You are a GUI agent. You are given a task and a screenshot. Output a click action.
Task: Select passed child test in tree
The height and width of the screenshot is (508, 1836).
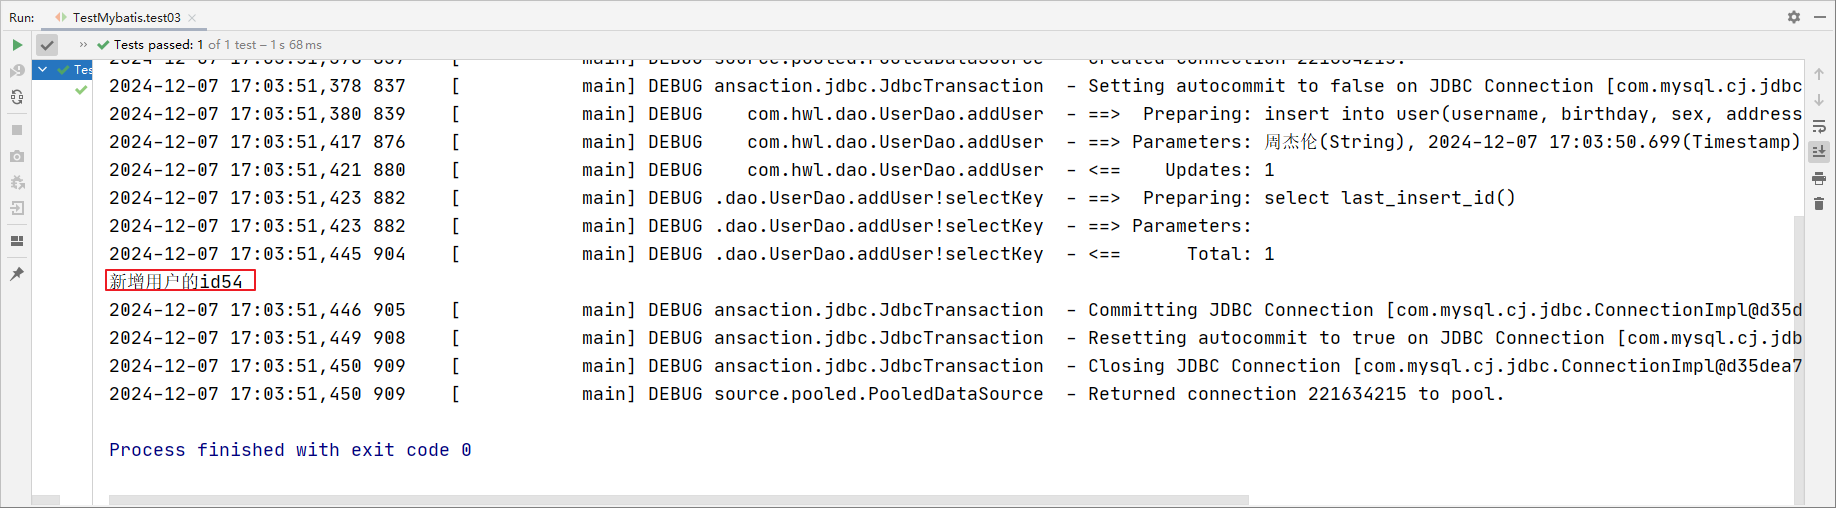[82, 90]
